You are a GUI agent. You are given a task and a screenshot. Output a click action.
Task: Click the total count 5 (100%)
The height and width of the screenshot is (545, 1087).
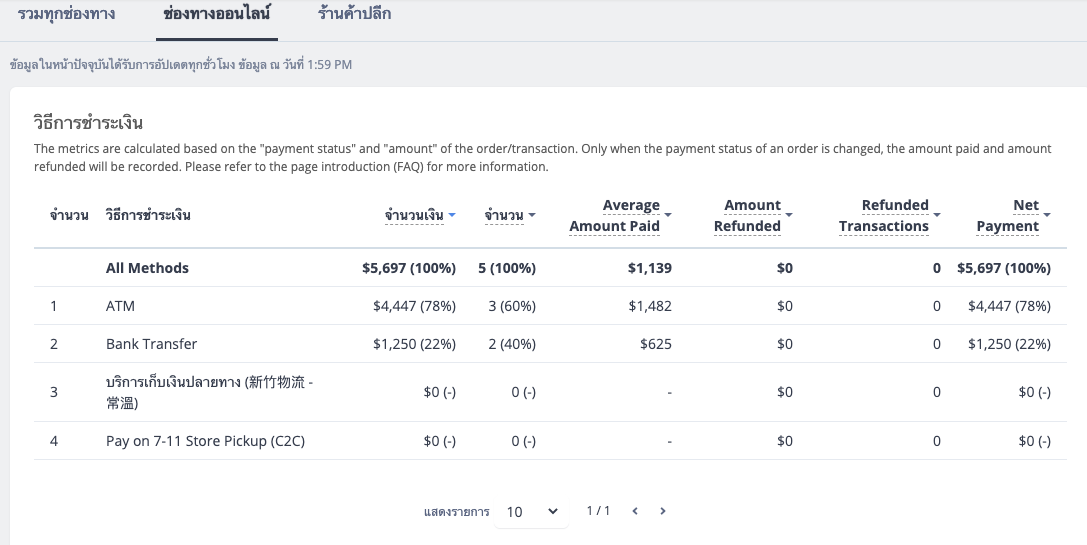click(x=507, y=268)
